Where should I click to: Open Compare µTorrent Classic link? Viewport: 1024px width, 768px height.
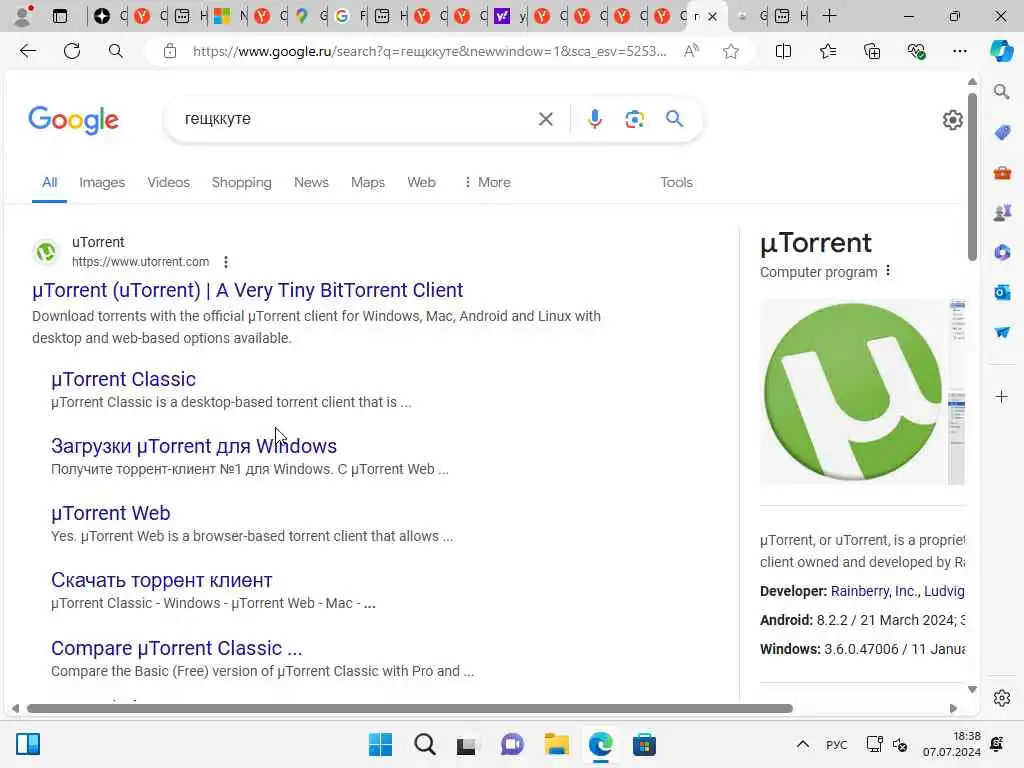pos(176,648)
